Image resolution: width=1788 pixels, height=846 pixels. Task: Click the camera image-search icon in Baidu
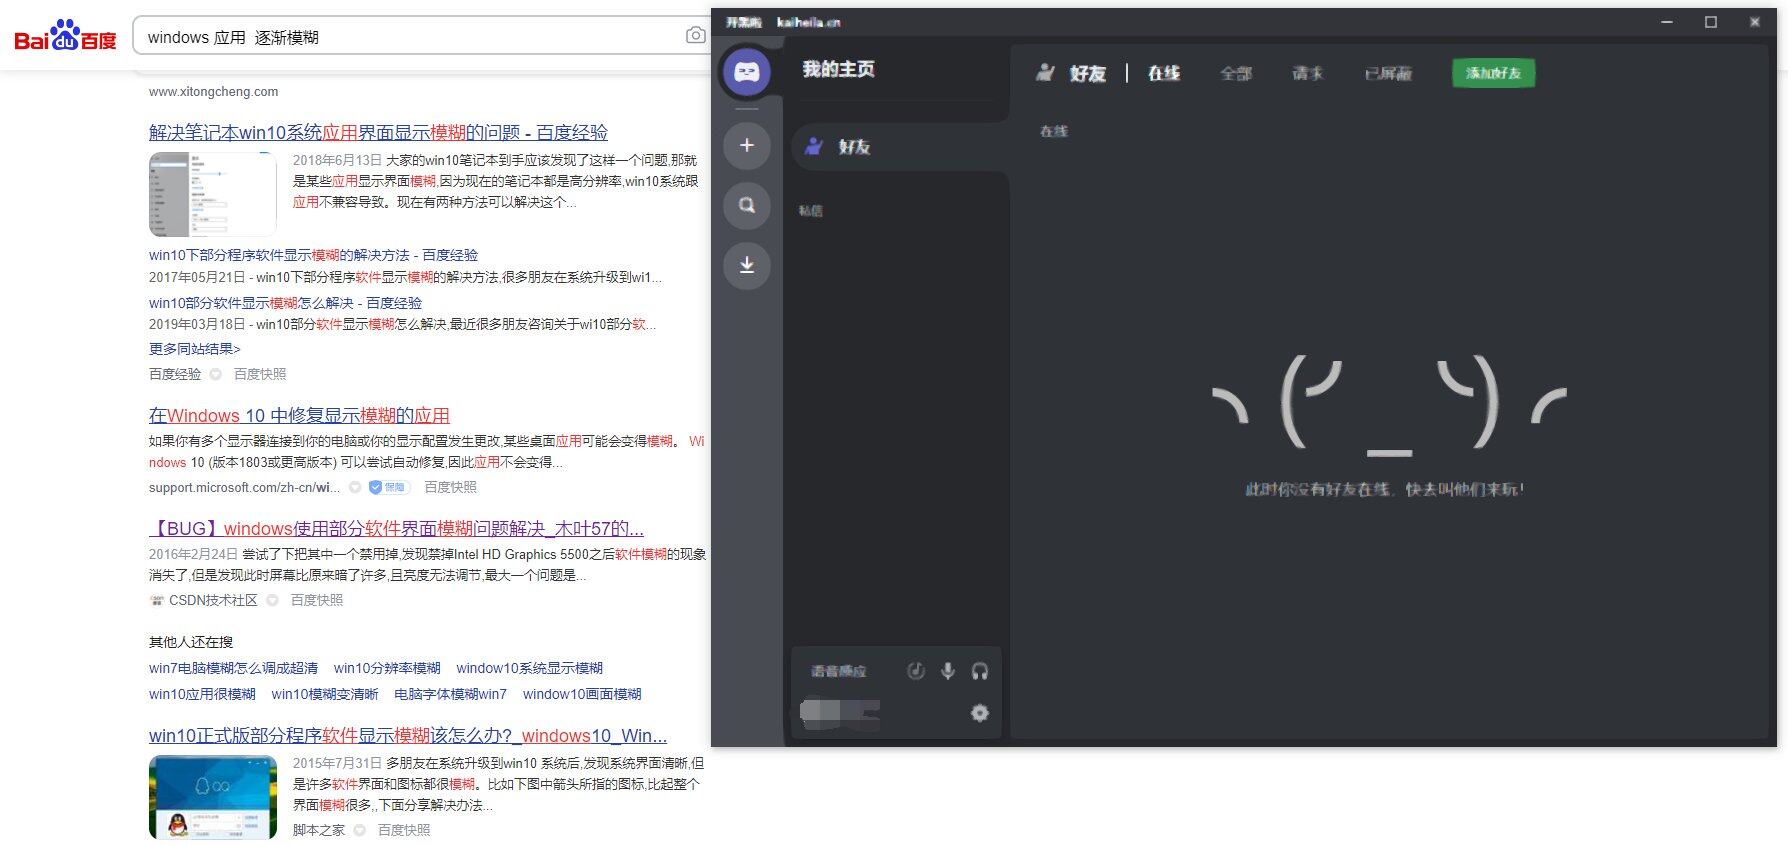(x=696, y=36)
